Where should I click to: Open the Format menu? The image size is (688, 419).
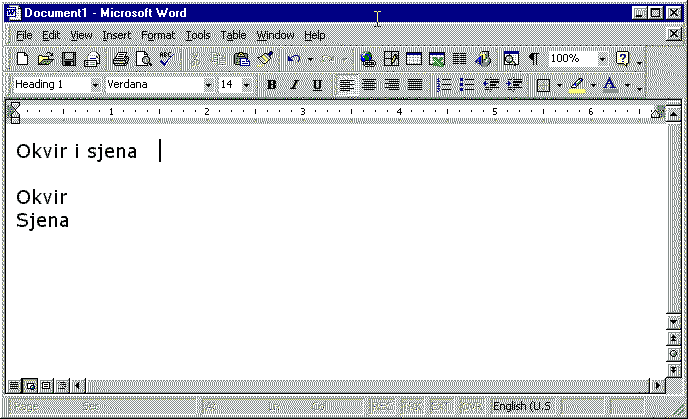[x=158, y=35]
